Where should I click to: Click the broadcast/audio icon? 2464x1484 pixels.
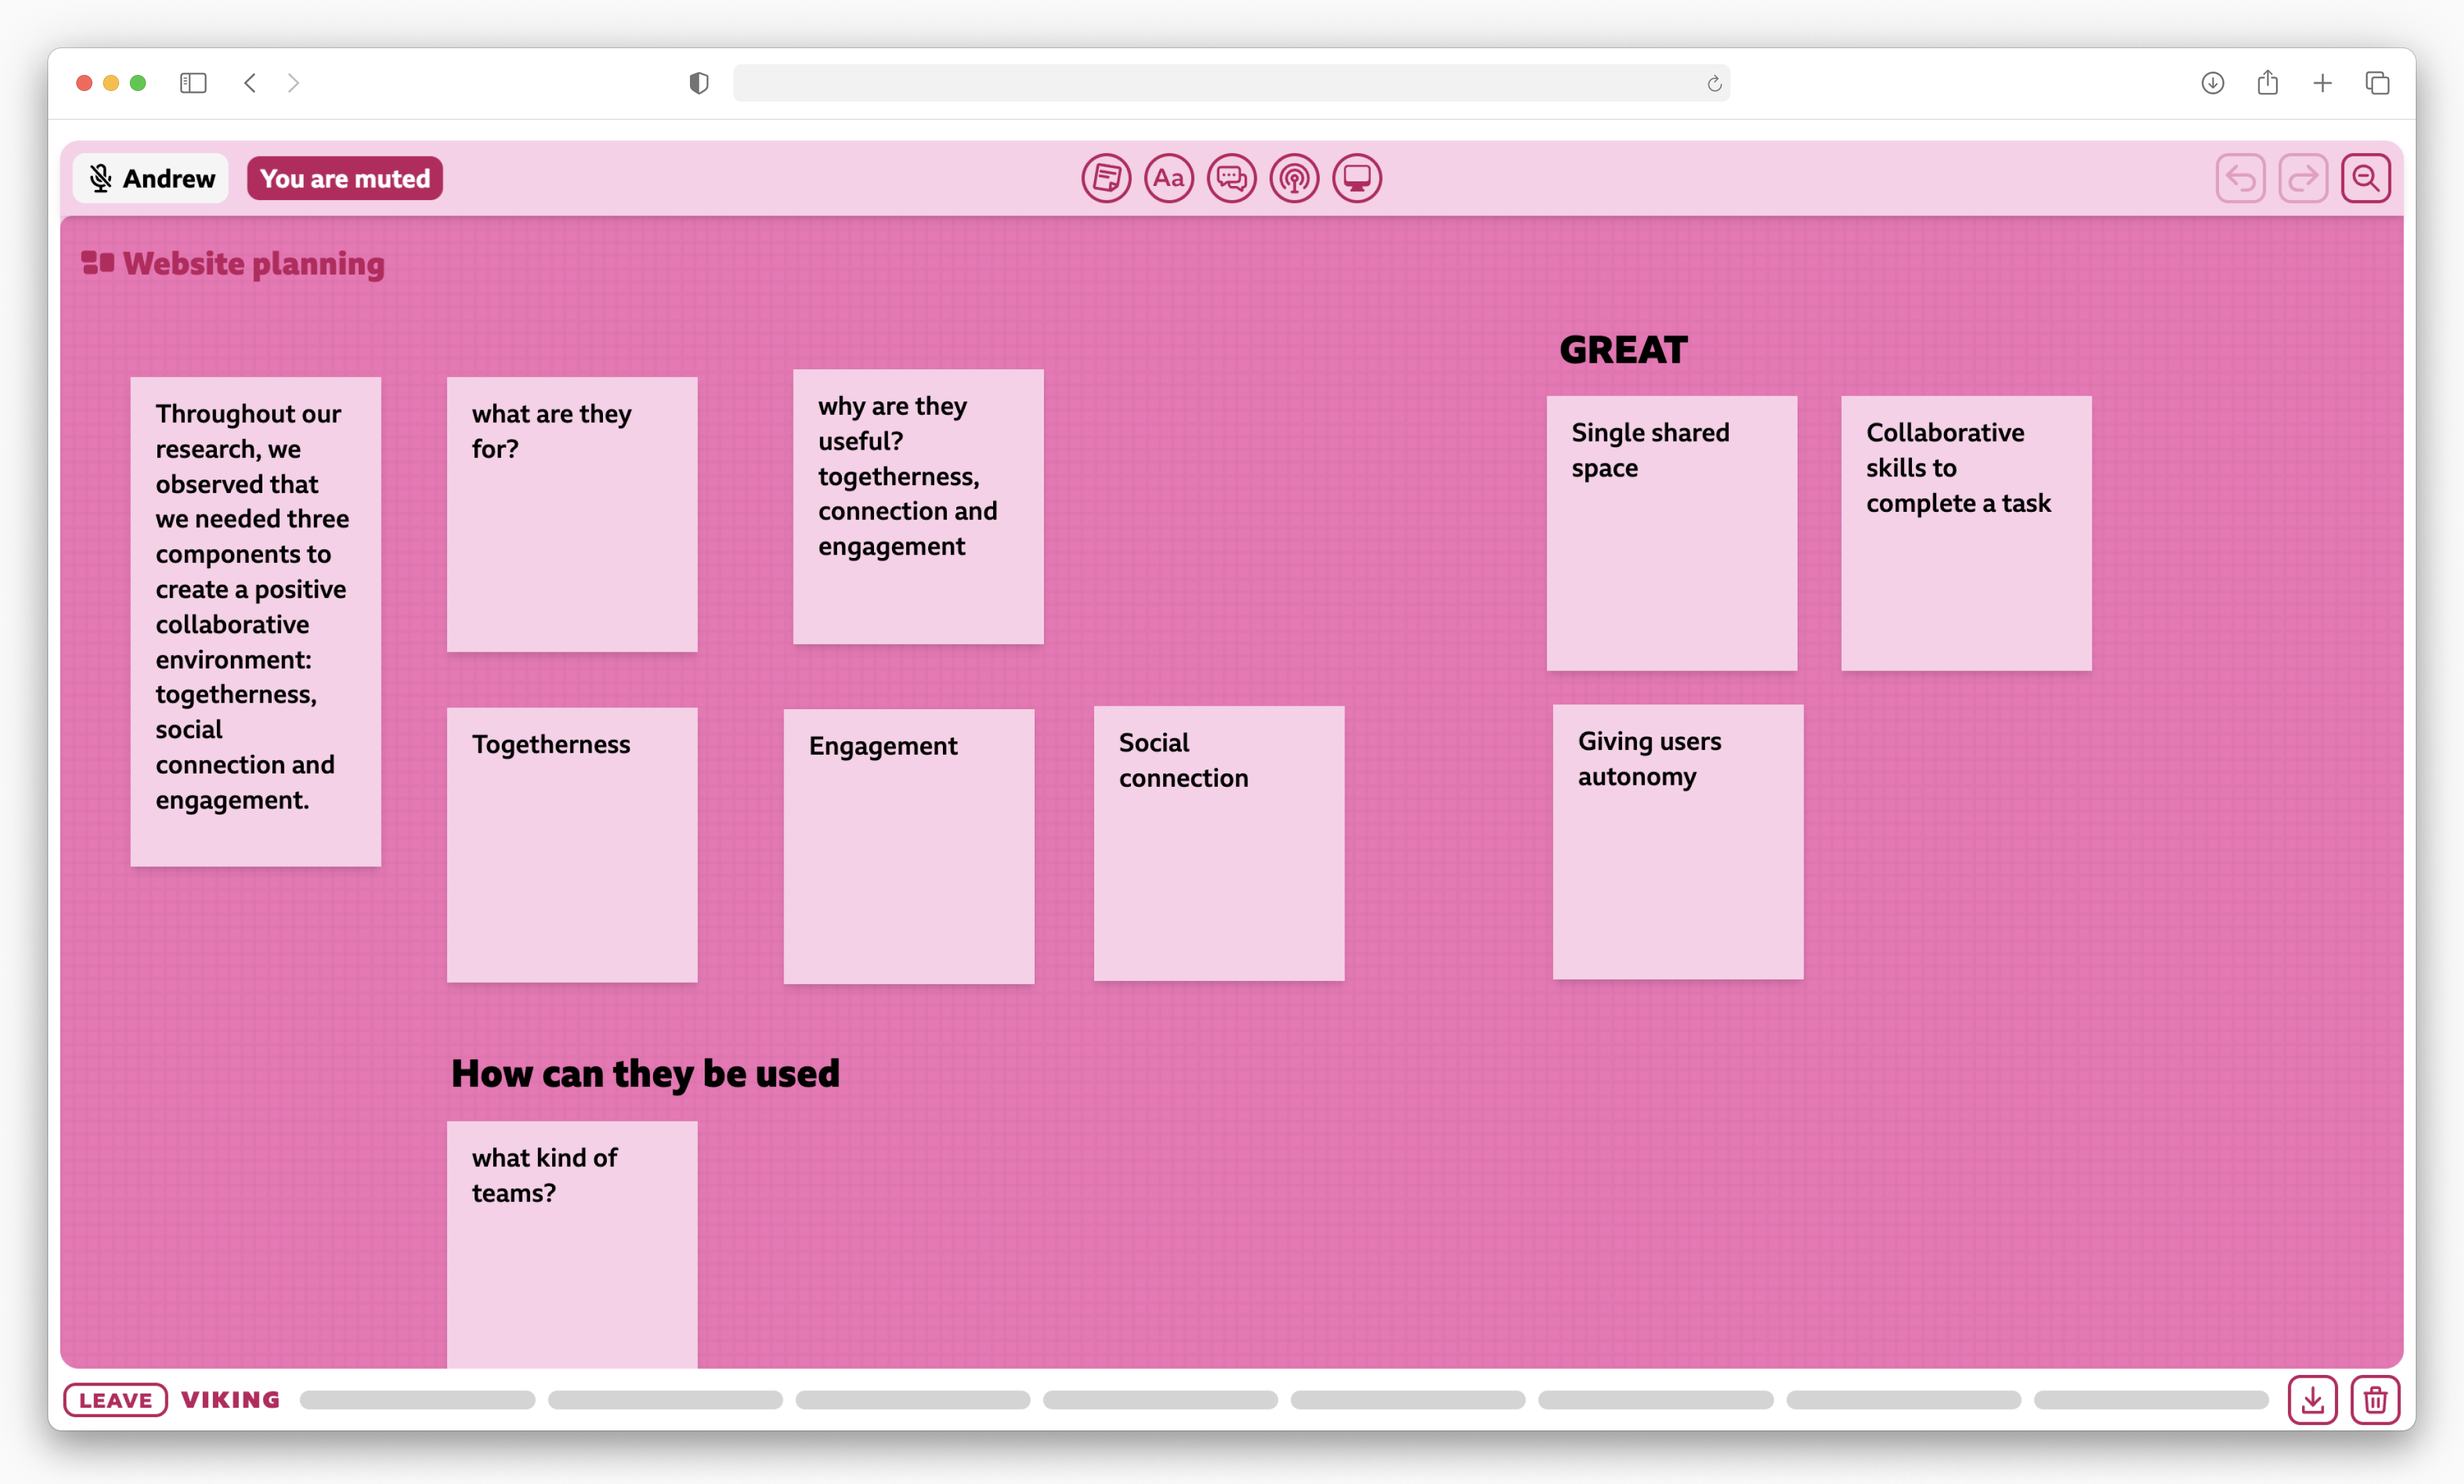(x=1294, y=178)
